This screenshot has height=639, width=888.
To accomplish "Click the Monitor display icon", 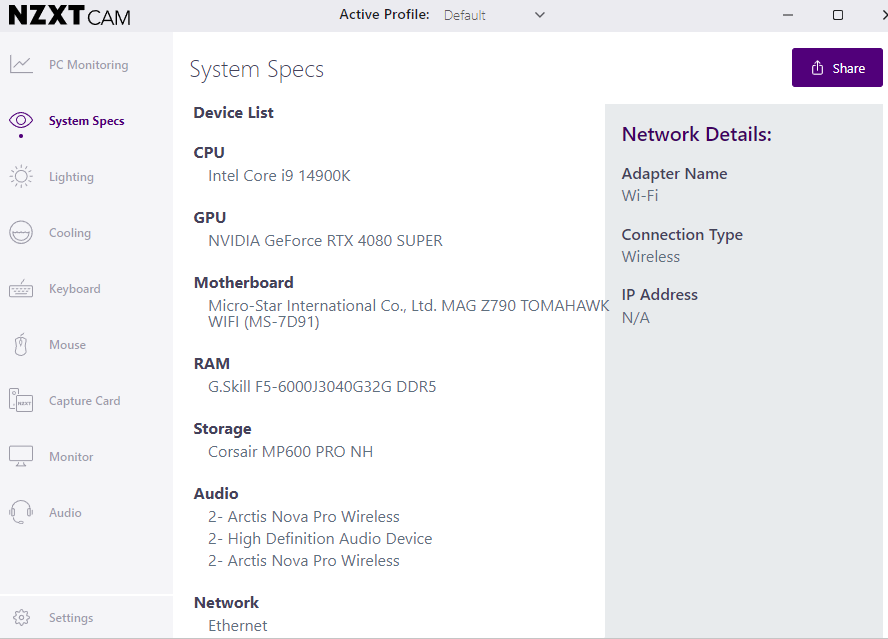I will (x=21, y=456).
